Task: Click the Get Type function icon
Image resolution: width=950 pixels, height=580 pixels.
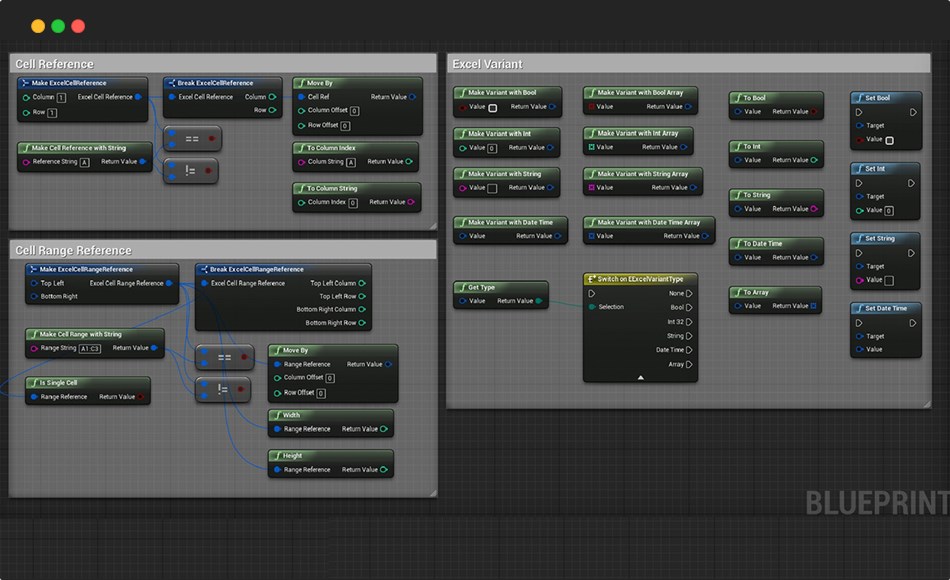Action: pos(461,287)
